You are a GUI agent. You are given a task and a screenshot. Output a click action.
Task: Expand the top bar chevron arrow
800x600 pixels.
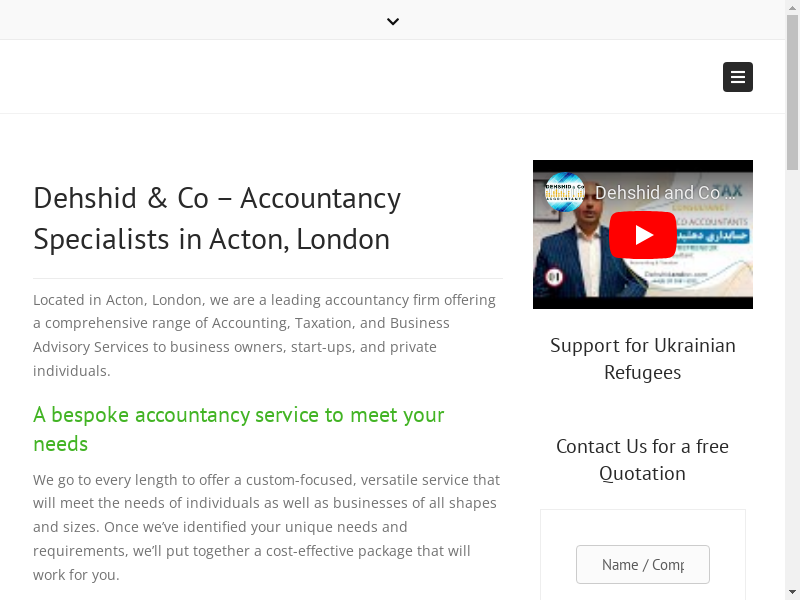[x=393, y=21]
